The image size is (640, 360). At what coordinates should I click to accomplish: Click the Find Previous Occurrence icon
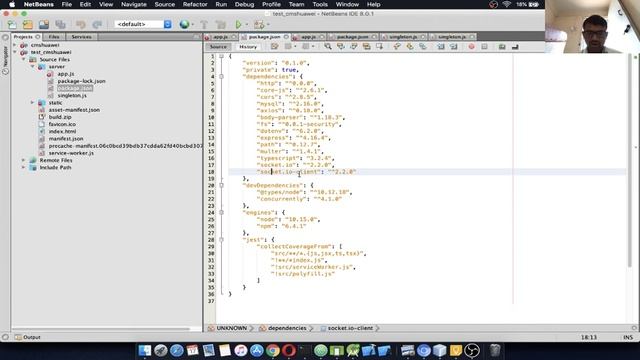[x=340, y=47]
